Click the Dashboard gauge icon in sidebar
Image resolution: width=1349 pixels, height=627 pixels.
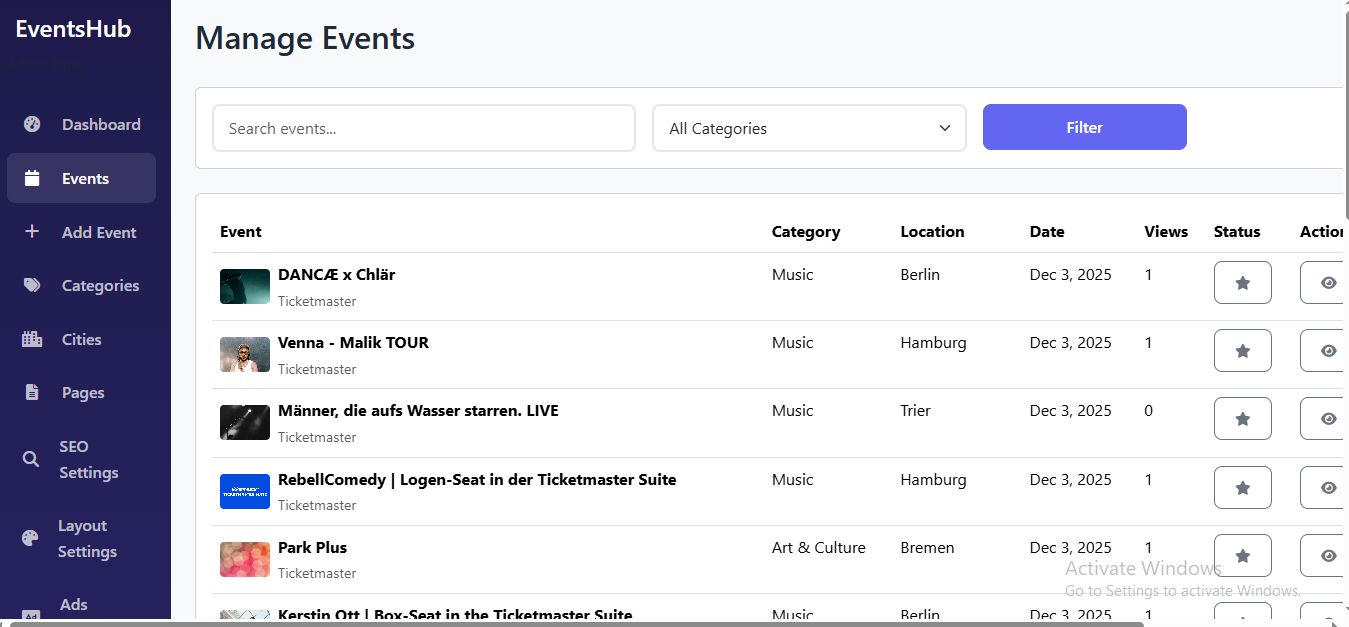coord(32,125)
